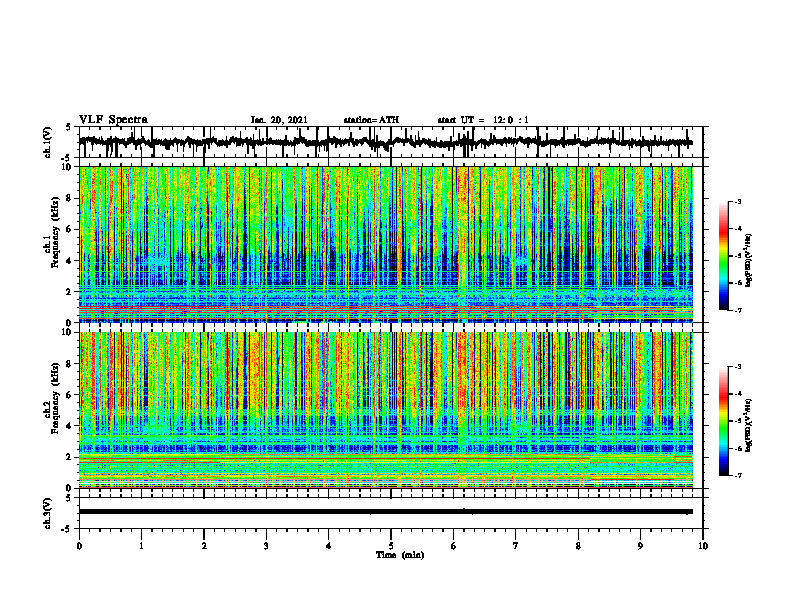Click the log(PSD) label beside ch.2 colorbar

[x=749, y=425]
